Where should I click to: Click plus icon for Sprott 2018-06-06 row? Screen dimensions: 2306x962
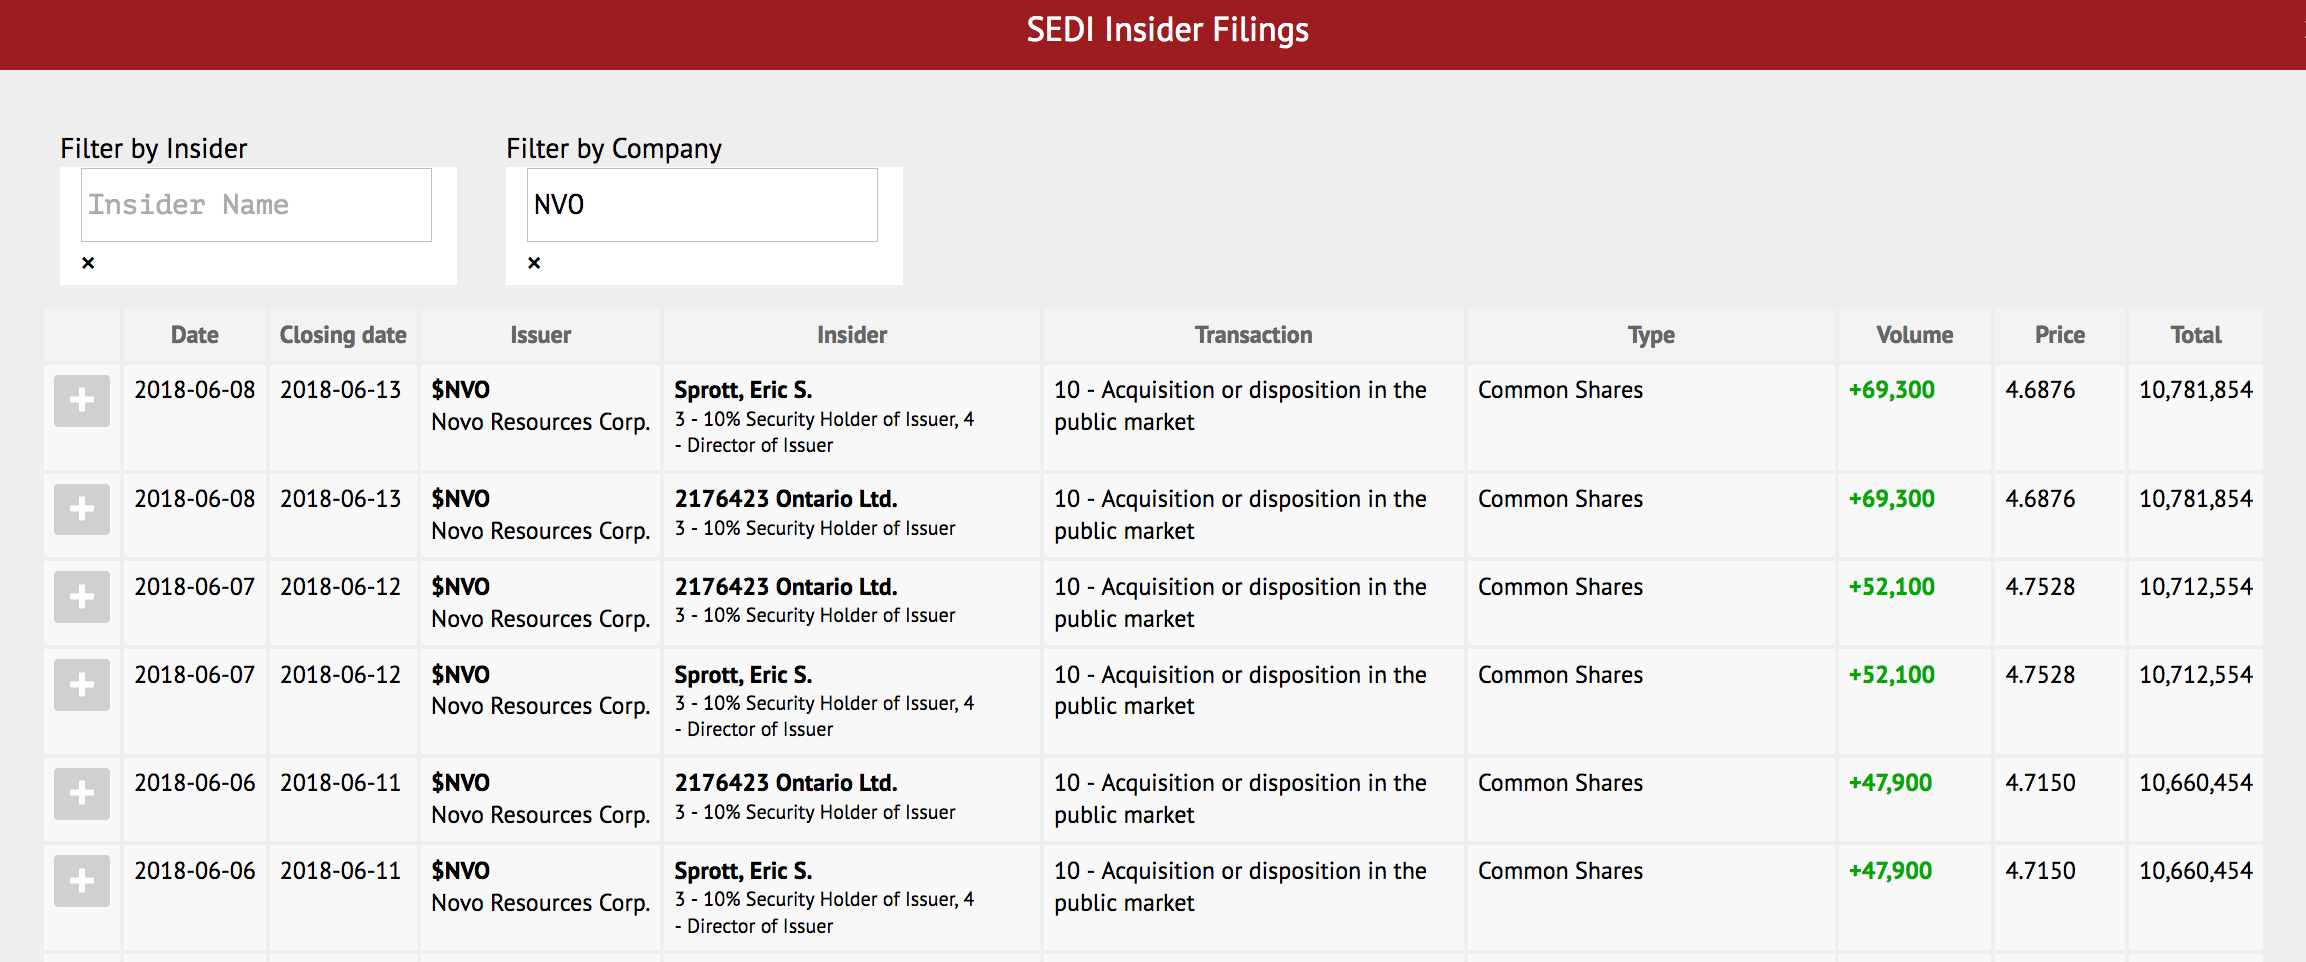[x=82, y=882]
